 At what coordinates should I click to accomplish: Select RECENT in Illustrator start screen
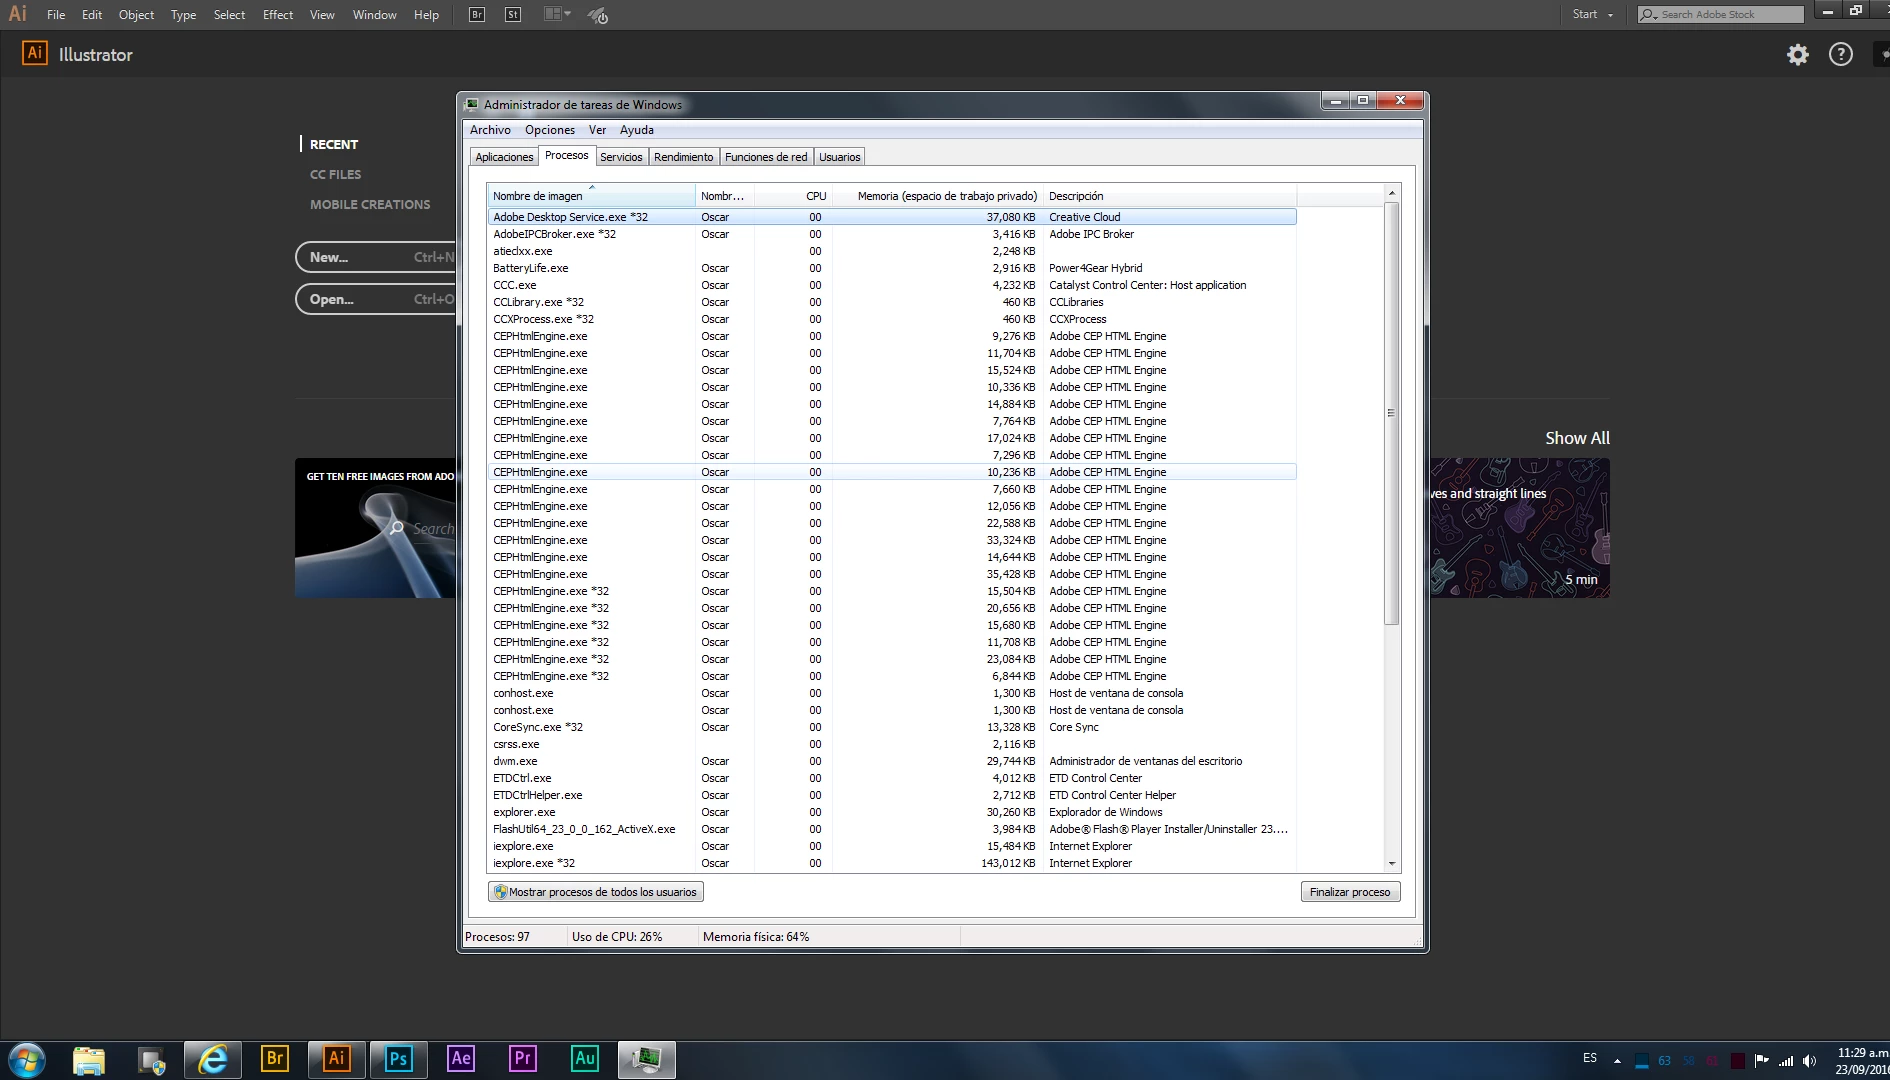[333, 144]
